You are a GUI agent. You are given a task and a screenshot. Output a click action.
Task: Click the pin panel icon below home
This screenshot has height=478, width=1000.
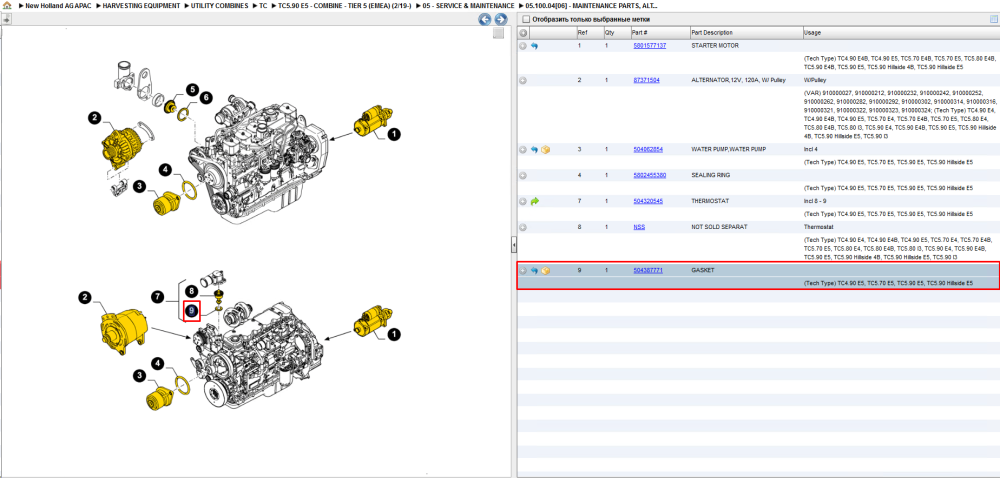click(x=6, y=20)
